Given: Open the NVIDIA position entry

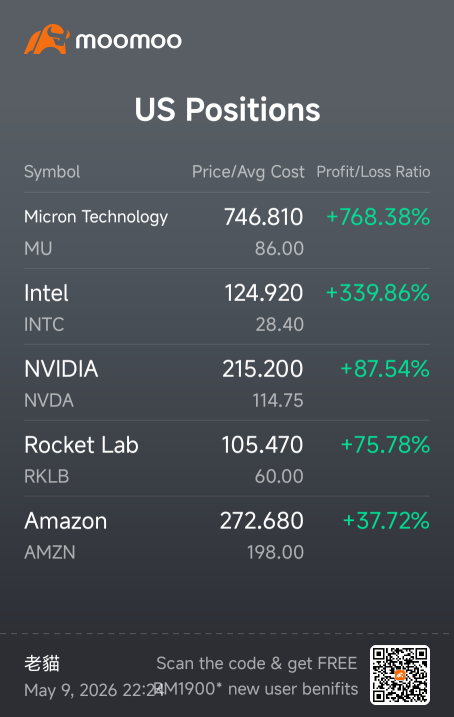Looking at the screenshot, I should coord(227,383).
